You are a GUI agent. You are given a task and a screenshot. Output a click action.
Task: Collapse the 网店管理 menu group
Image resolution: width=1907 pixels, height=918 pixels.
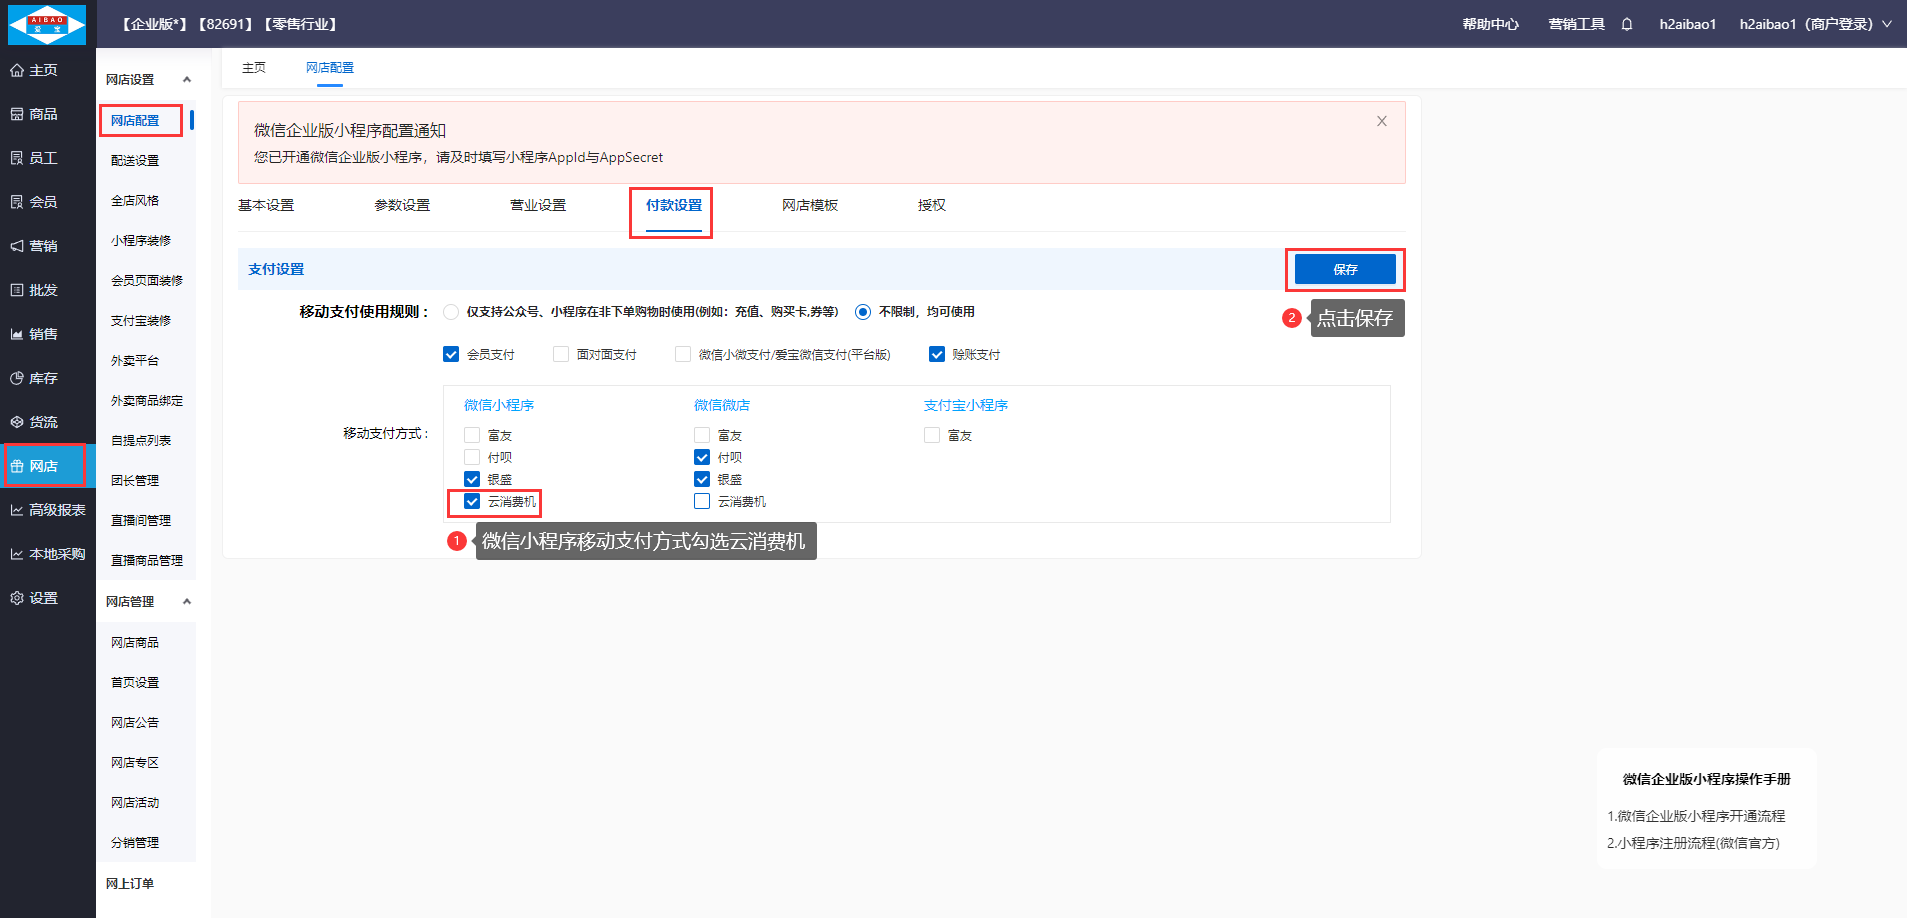pos(186,602)
